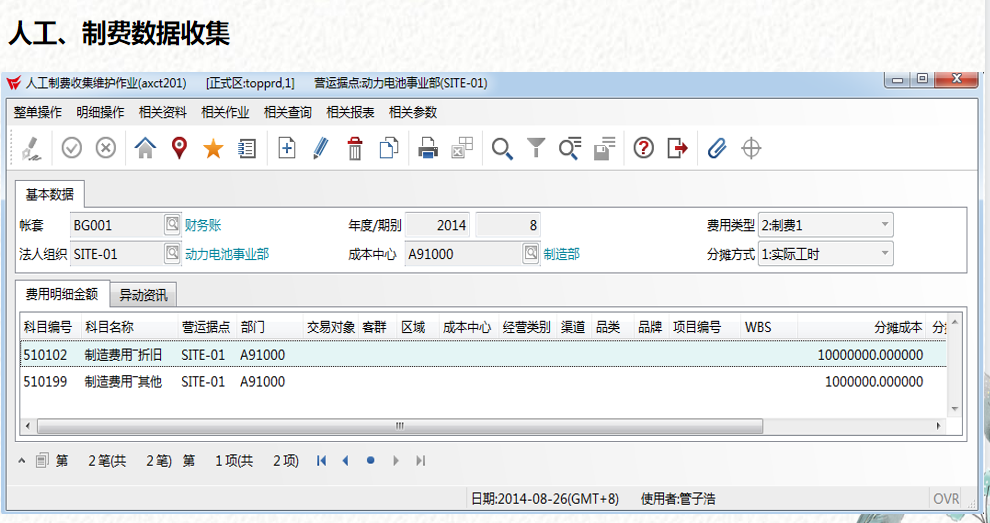Click the current record dot button

coord(371,460)
